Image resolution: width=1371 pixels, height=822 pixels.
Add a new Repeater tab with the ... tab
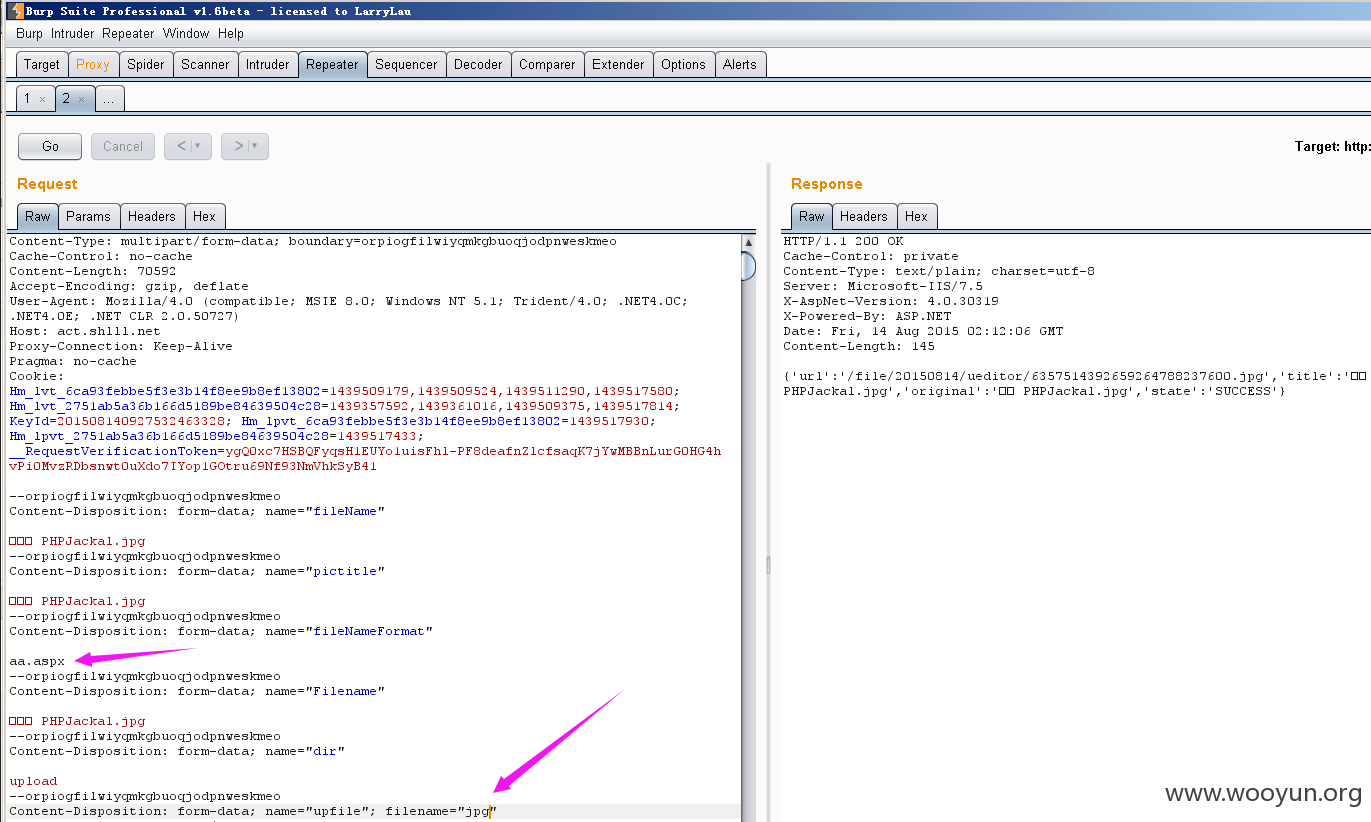tap(109, 99)
